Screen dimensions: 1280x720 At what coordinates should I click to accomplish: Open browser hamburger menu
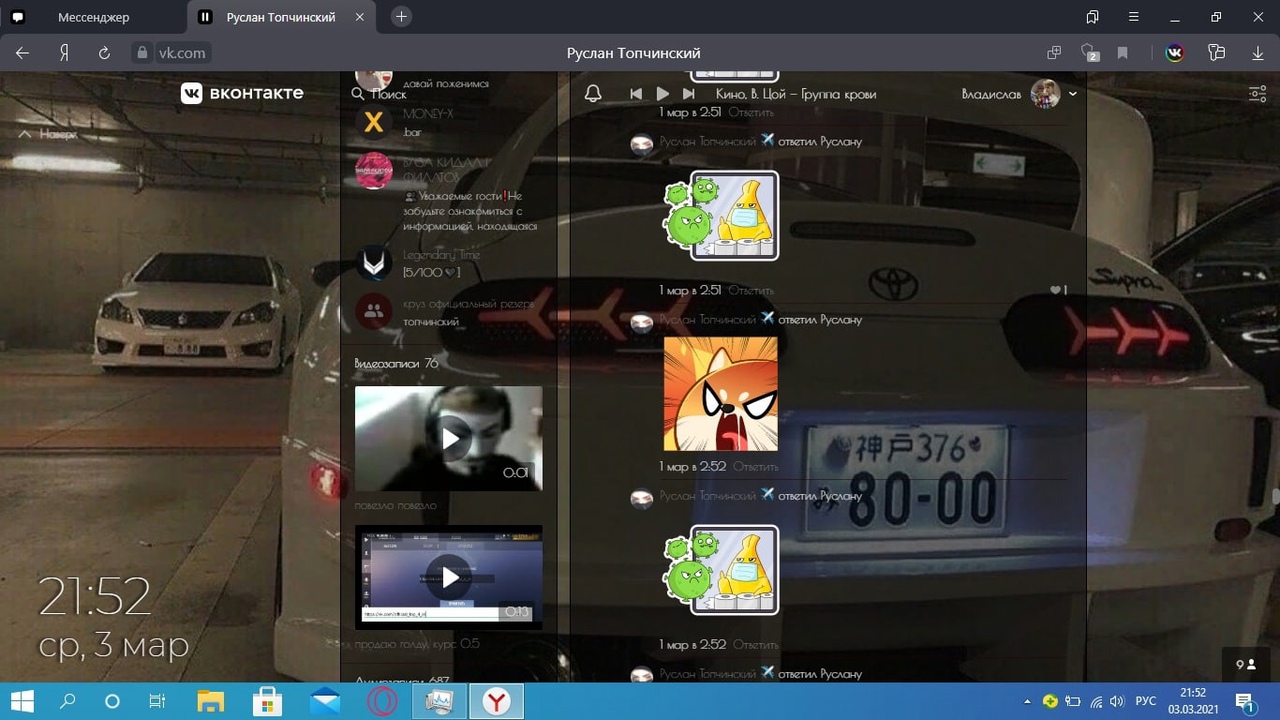(1134, 17)
